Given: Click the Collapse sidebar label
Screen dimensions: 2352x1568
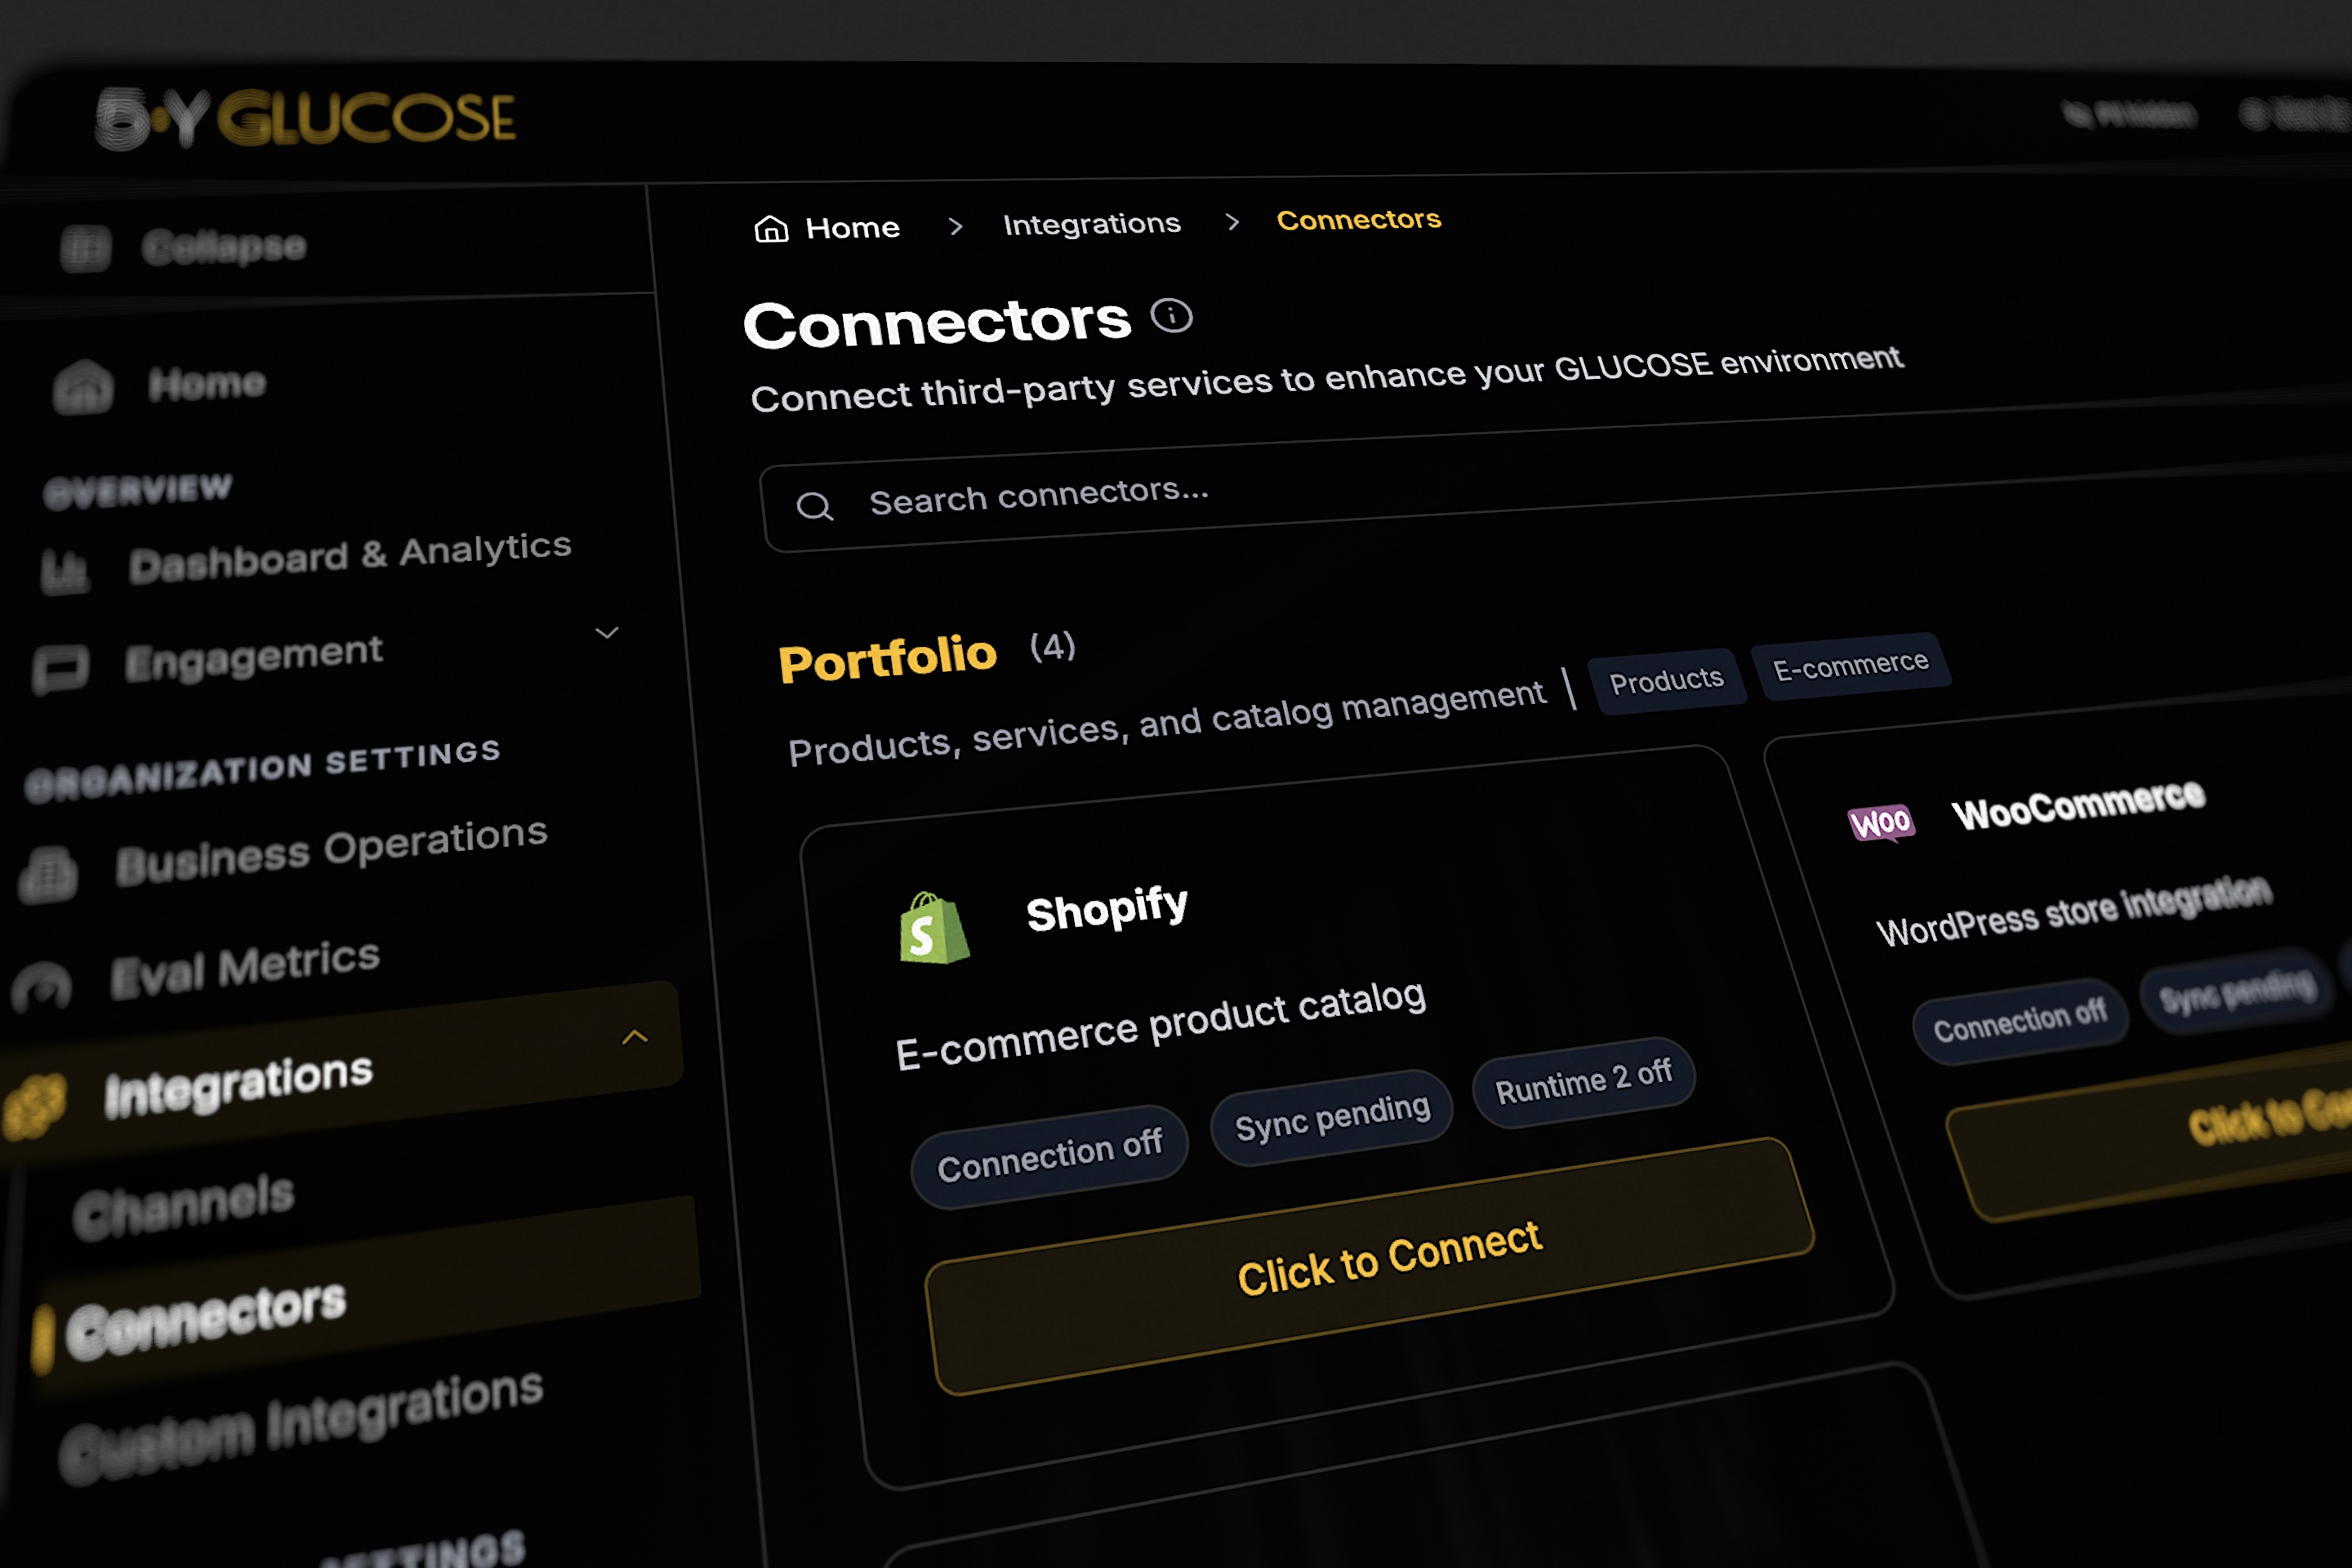Looking at the screenshot, I should (x=224, y=246).
